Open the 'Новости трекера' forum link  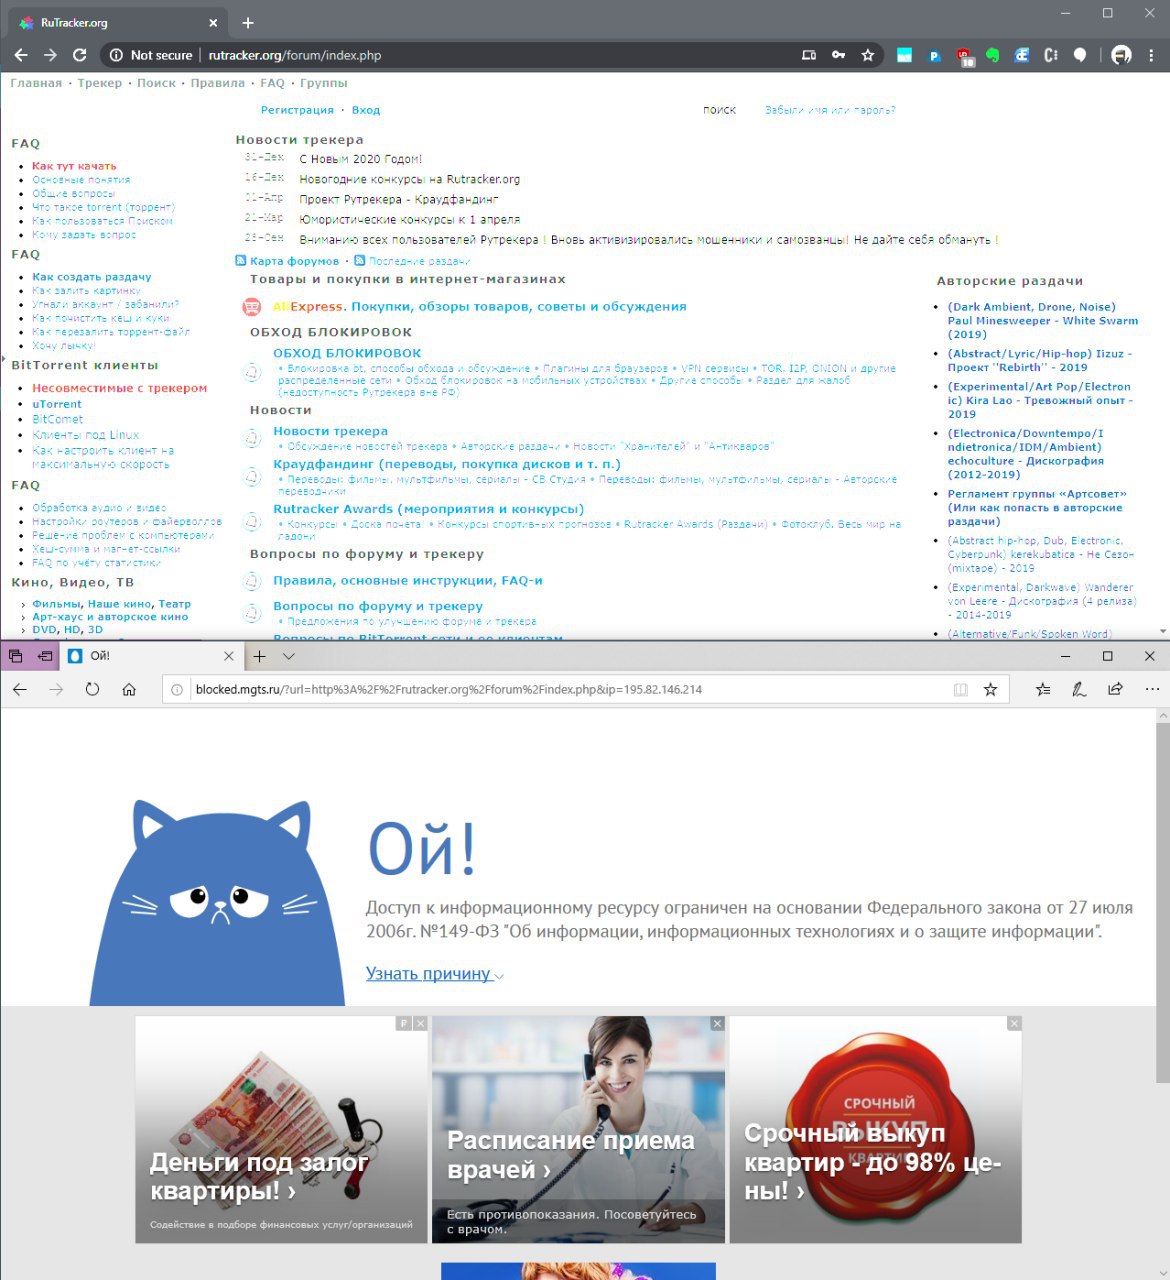pyautogui.click(x=330, y=431)
